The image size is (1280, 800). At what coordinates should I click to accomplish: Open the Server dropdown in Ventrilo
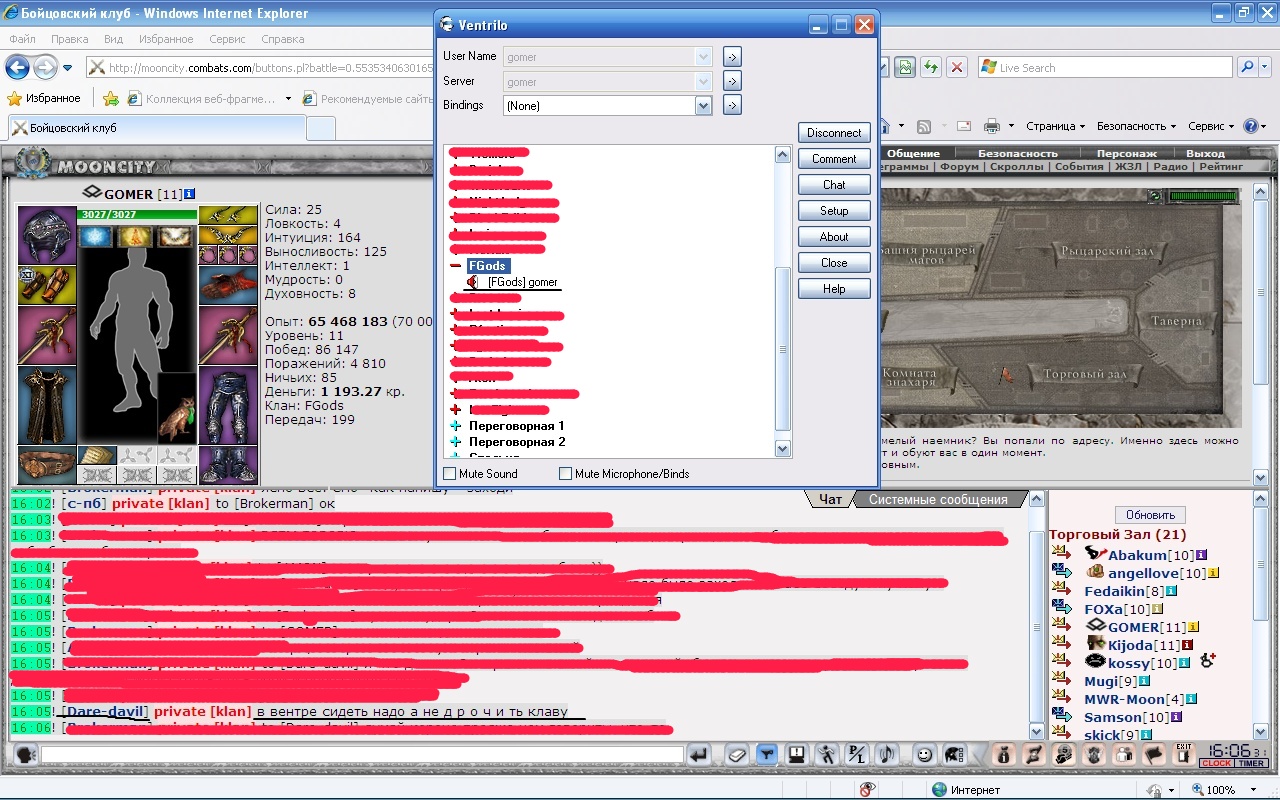point(703,81)
